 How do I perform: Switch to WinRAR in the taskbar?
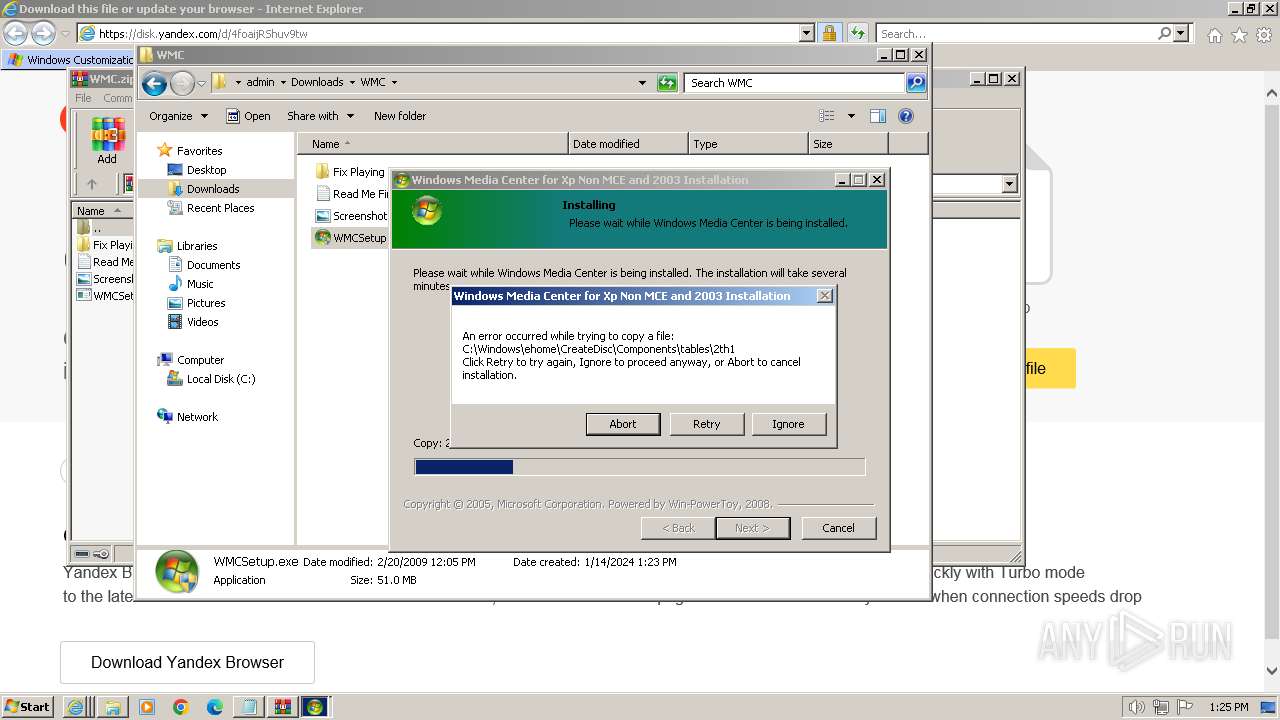(x=281, y=706)
